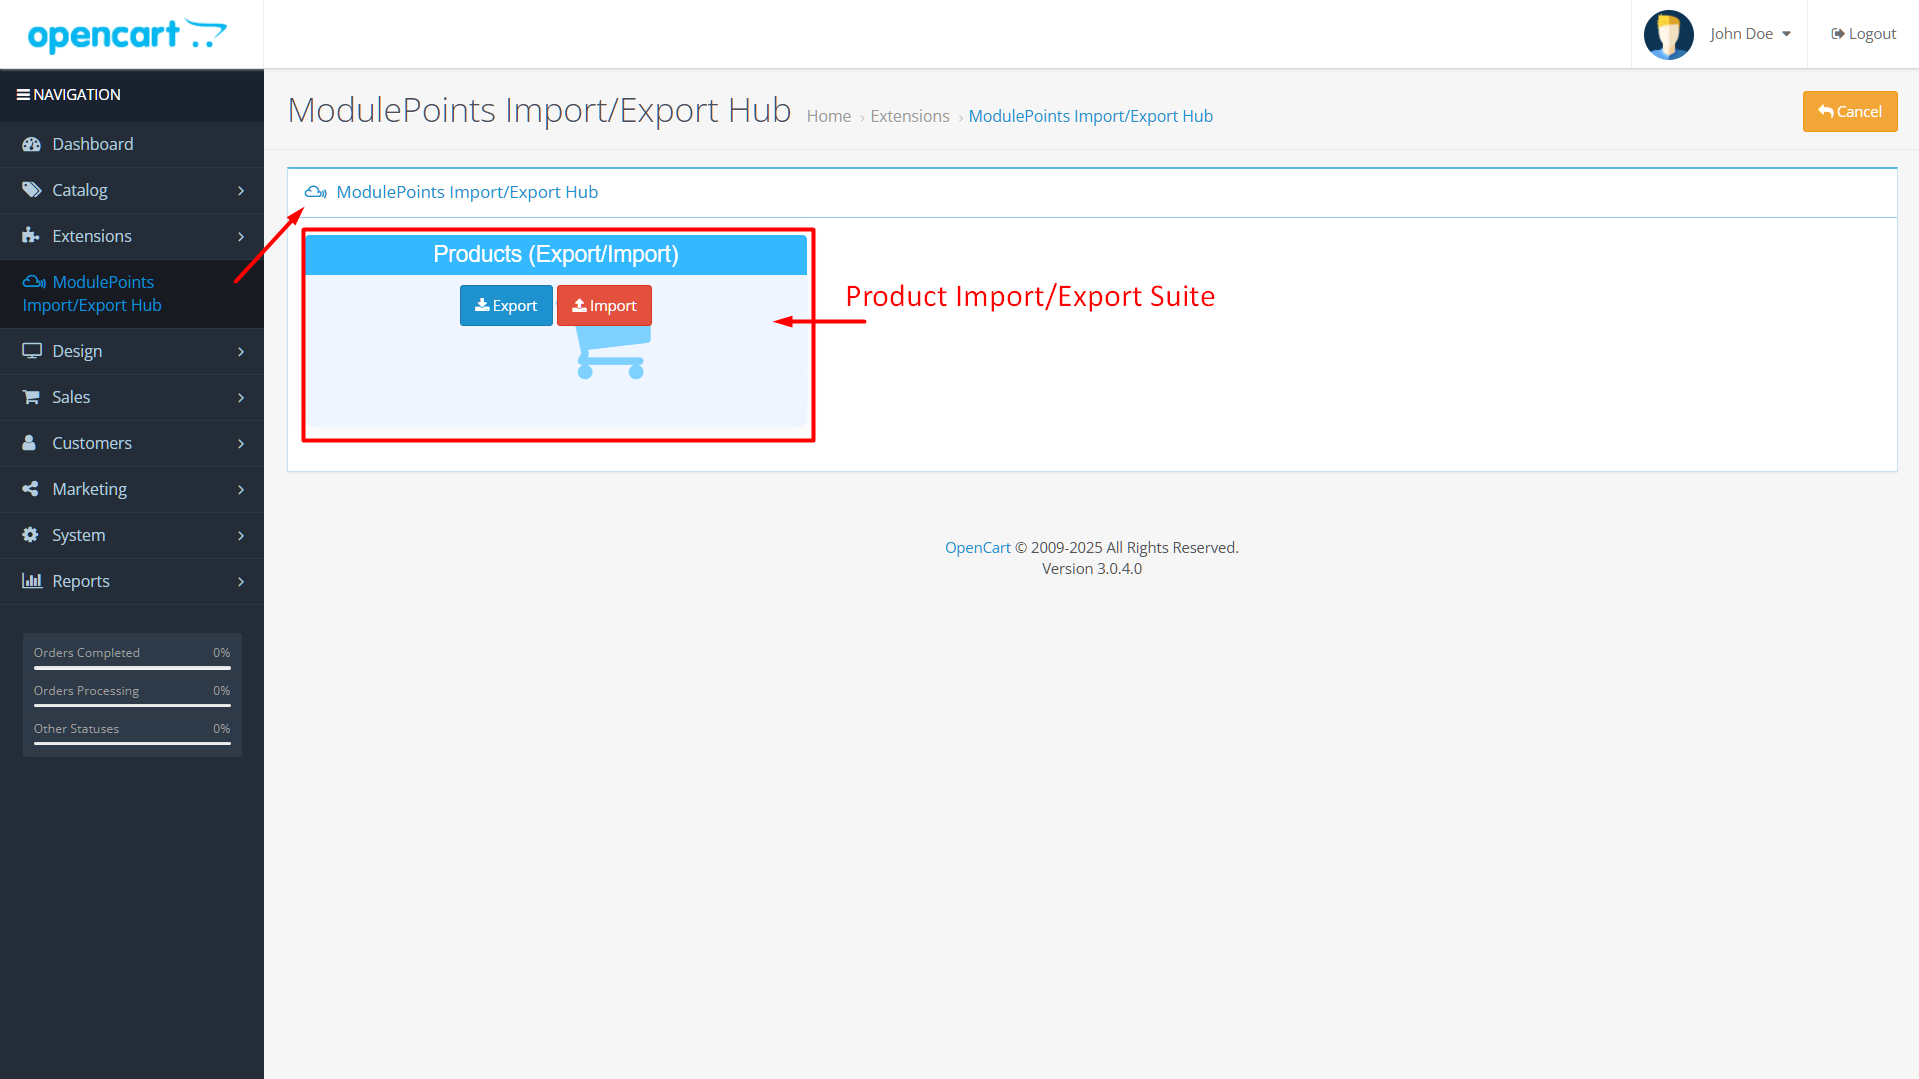
Task: Click the Products (Export/Import) card header
Action: click(x=556, y=254)
